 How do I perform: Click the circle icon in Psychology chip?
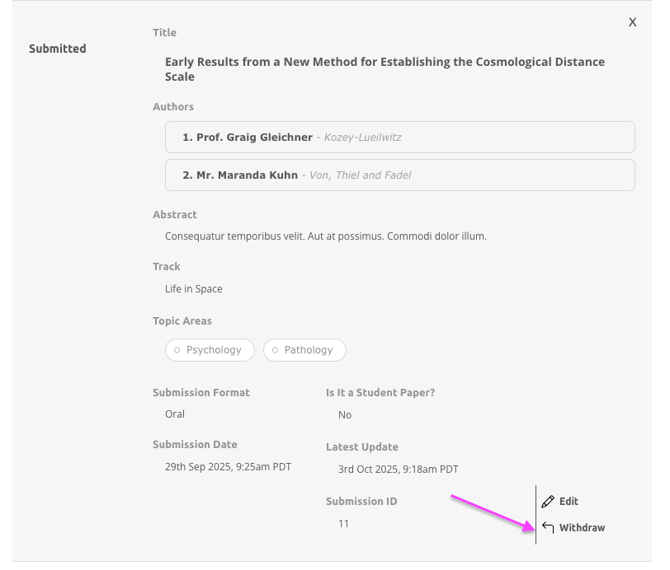point(177,351)
